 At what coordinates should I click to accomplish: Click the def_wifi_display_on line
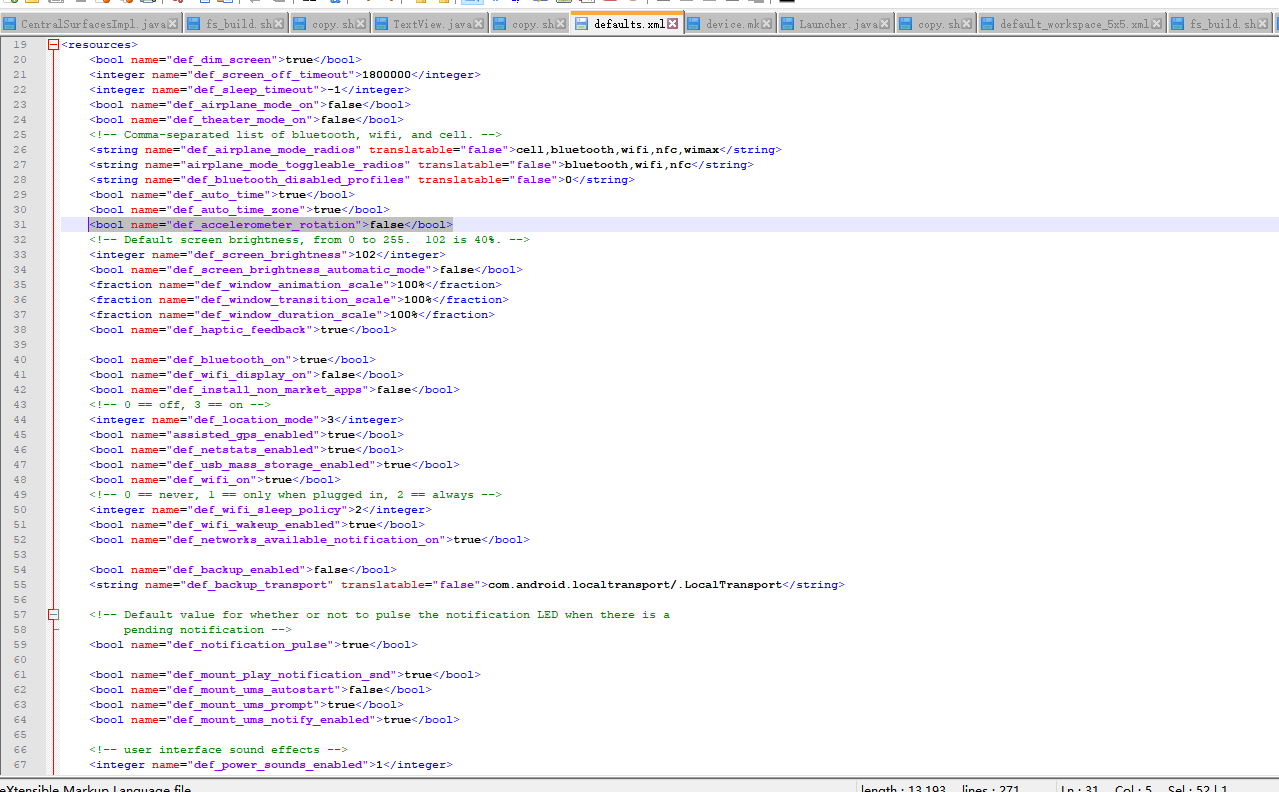point(246,375)
